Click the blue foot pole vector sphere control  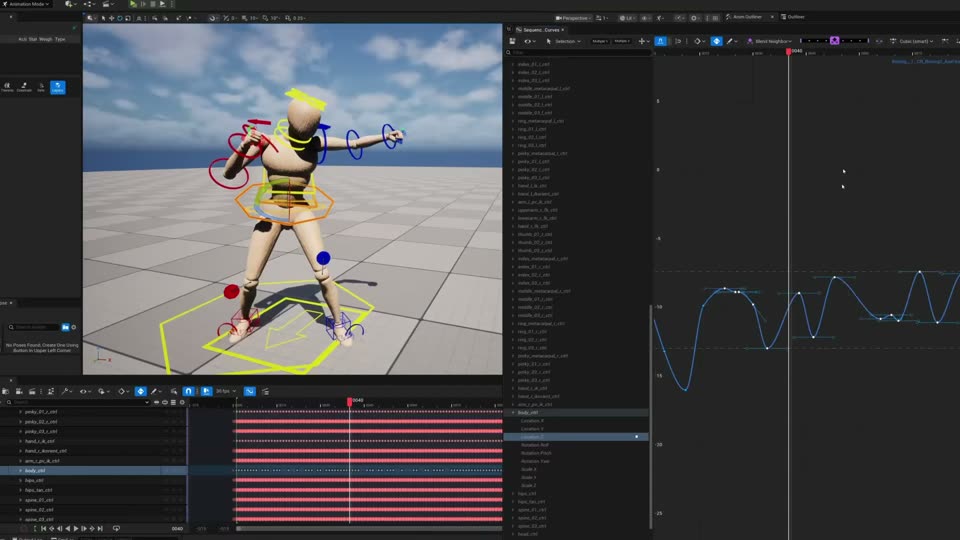(x=323, y=258)
